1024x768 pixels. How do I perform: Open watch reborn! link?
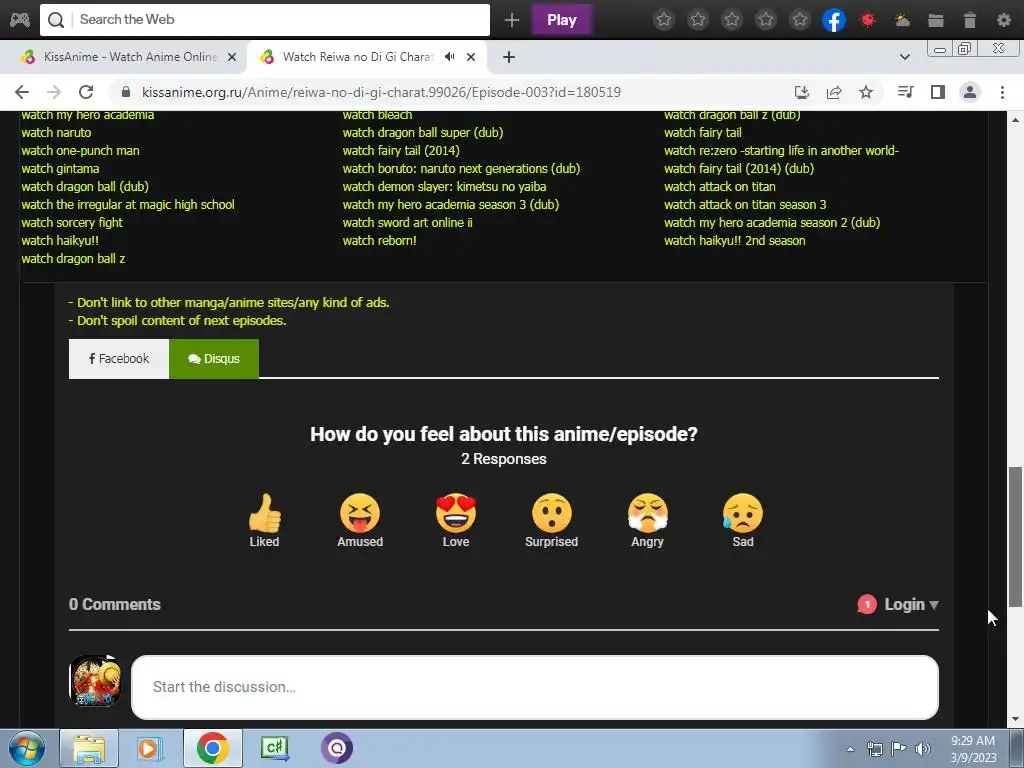pyautogui.click(x=379, y=241)
